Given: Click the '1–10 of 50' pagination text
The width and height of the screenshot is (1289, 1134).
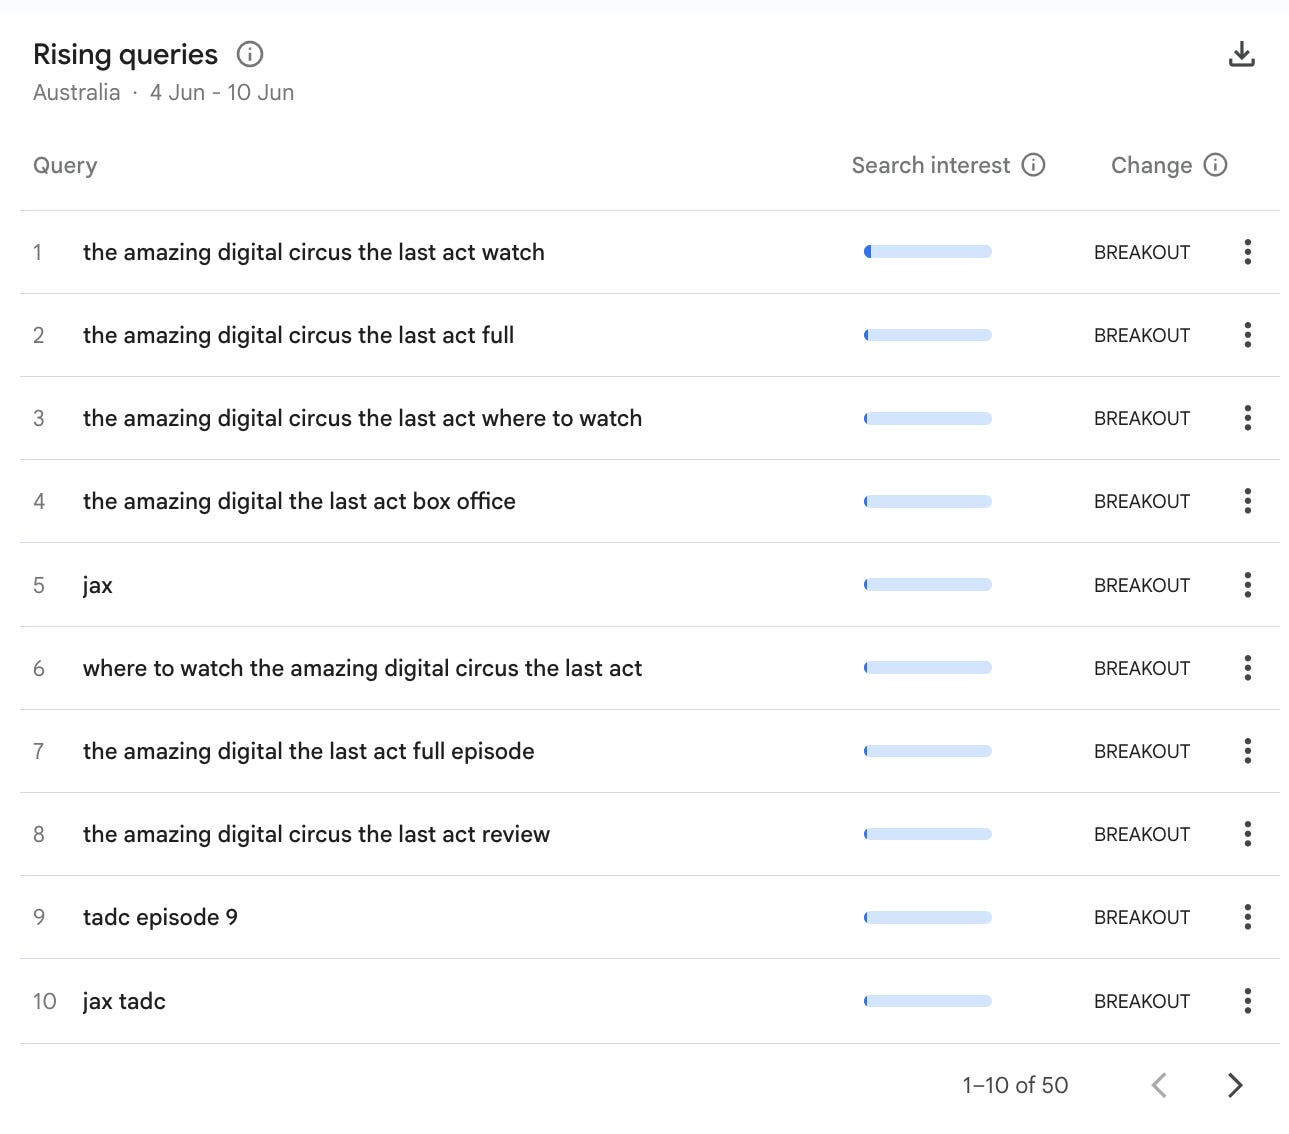Looking at the screenshot, I should tap(1015, 1085).
